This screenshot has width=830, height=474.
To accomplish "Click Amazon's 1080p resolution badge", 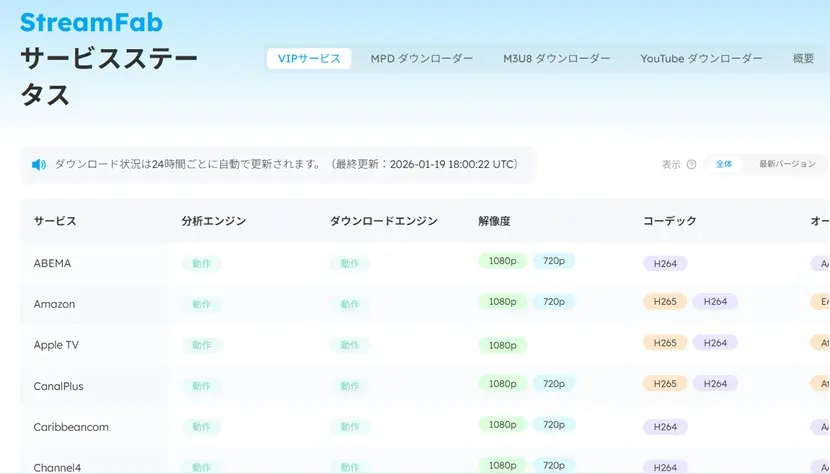I will (502, 301).
